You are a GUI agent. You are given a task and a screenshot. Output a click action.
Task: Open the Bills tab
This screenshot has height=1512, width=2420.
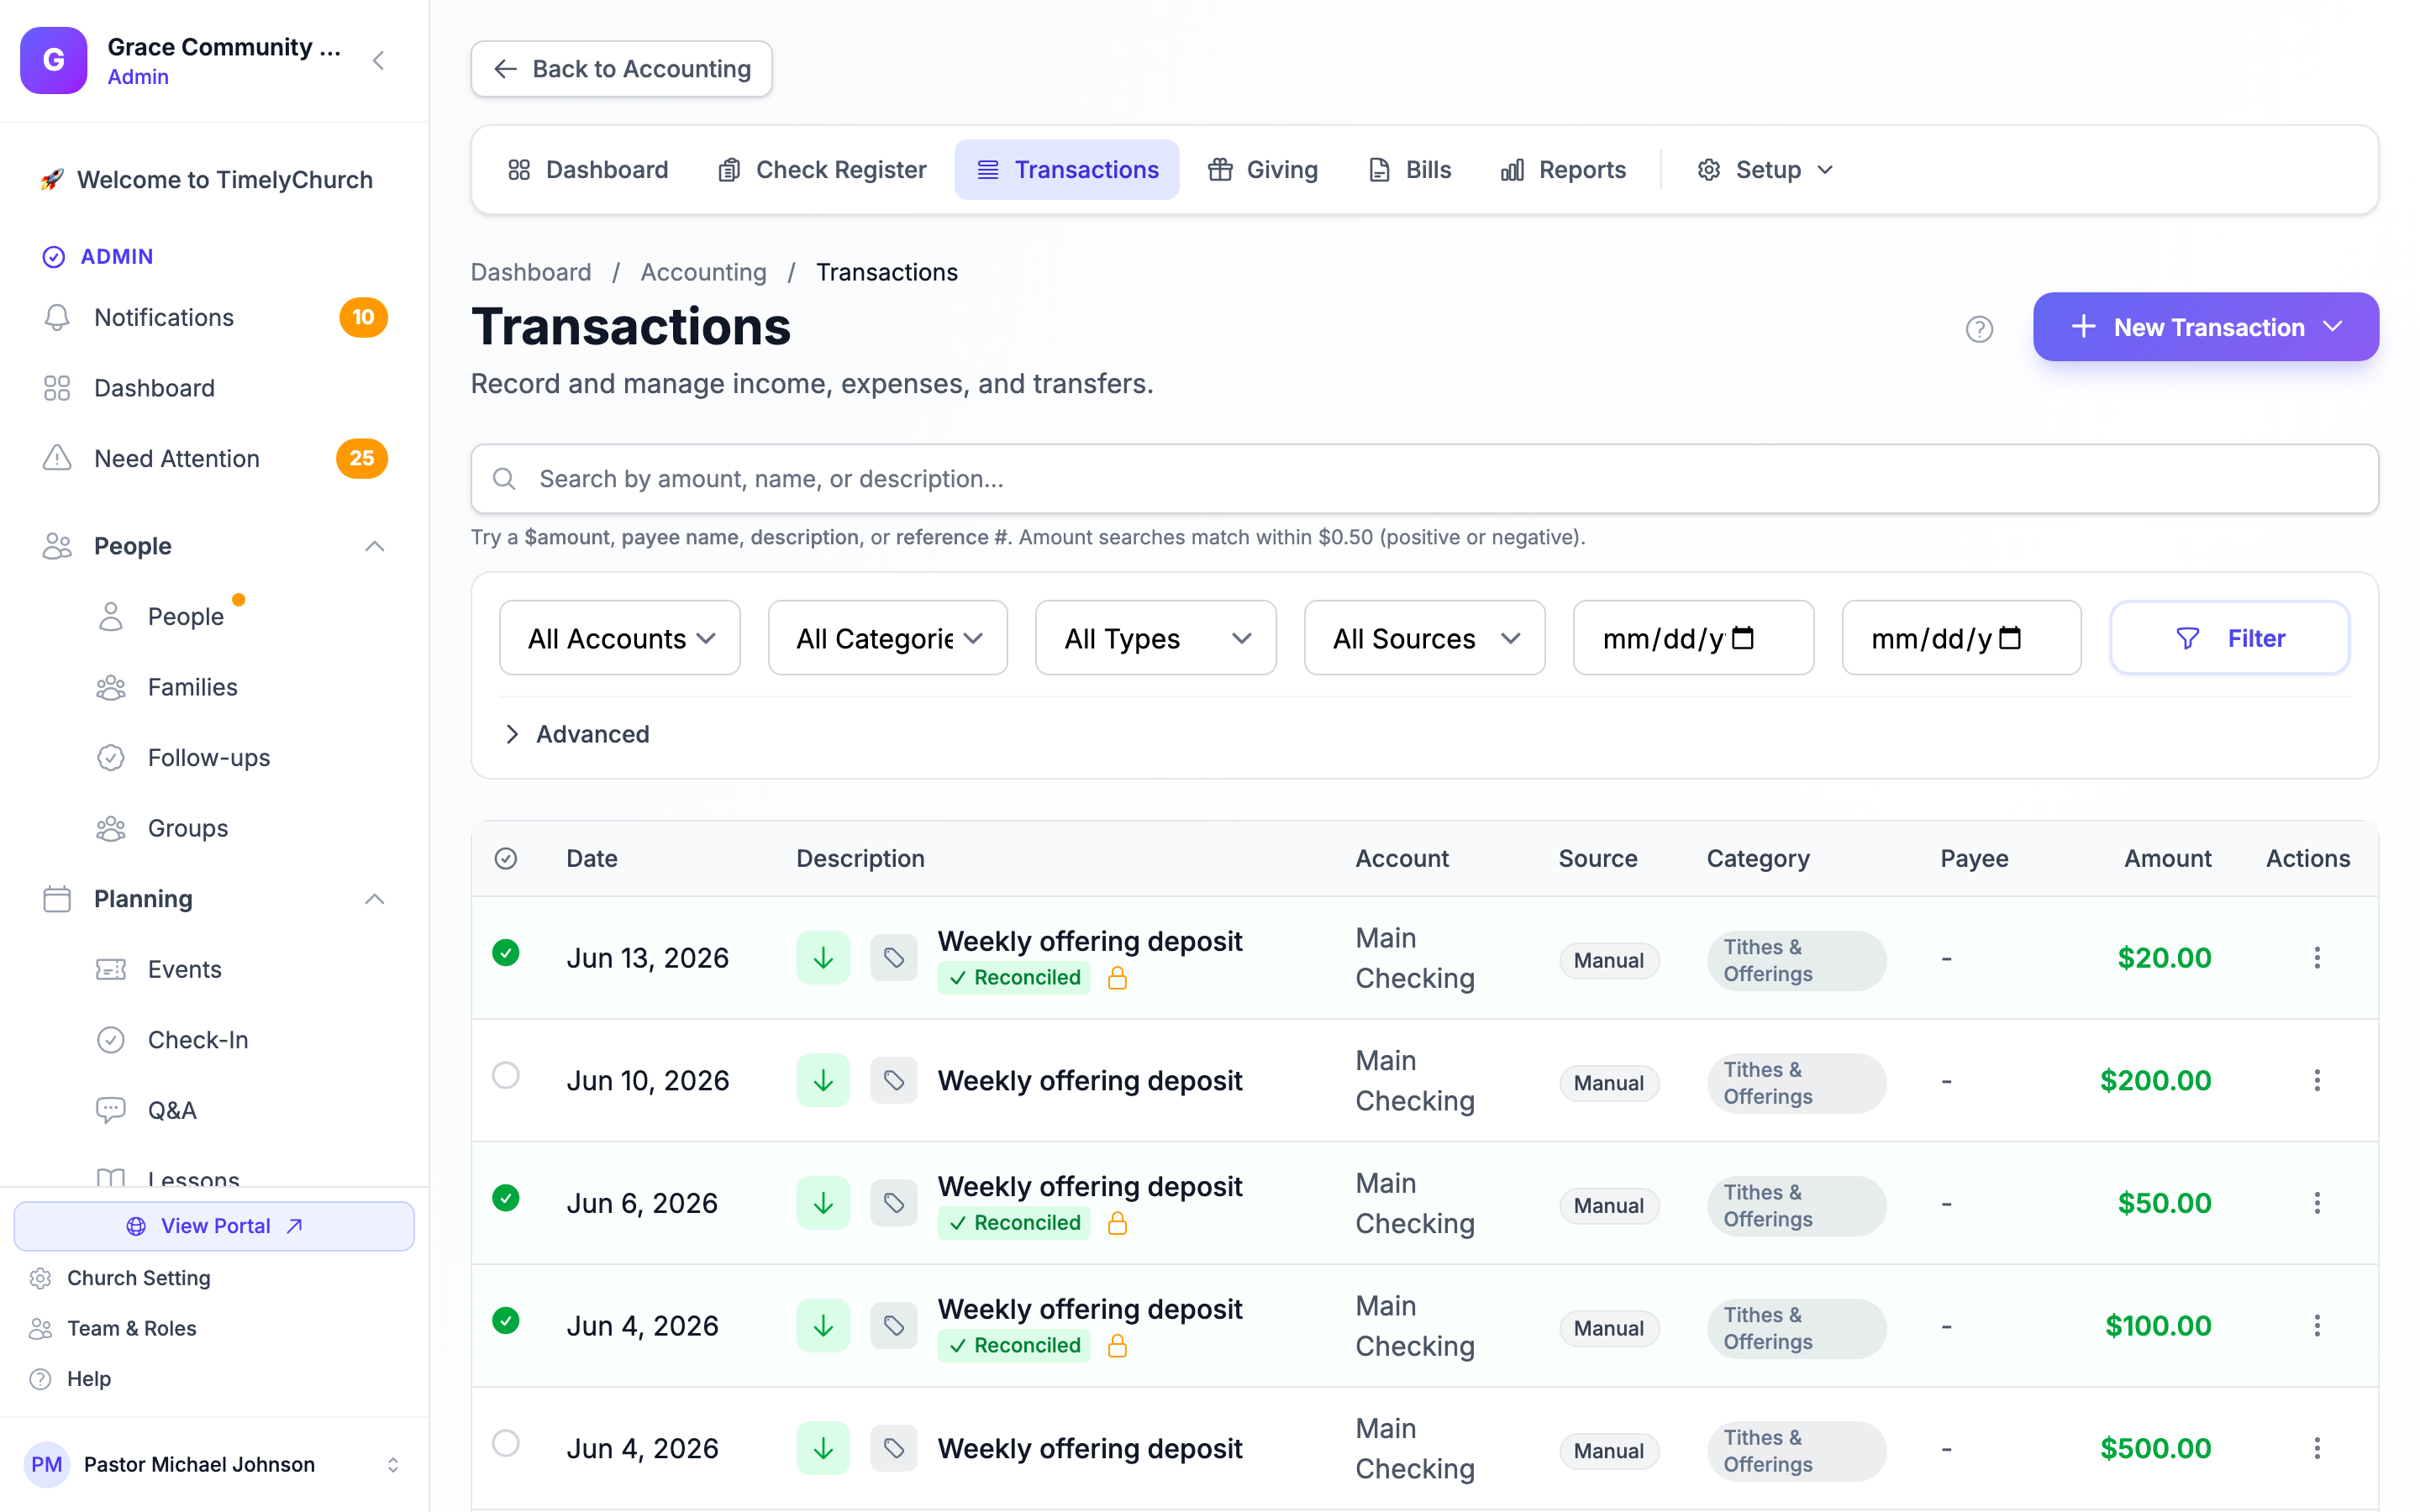pos(1409,170)
